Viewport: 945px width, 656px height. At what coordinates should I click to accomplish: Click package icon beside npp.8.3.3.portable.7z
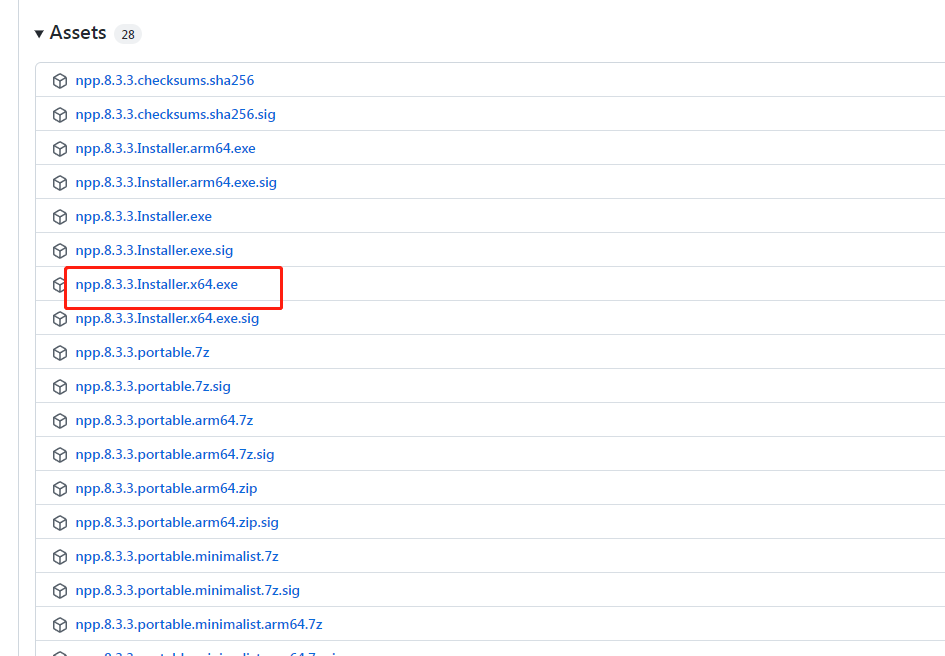click(60, 353)
